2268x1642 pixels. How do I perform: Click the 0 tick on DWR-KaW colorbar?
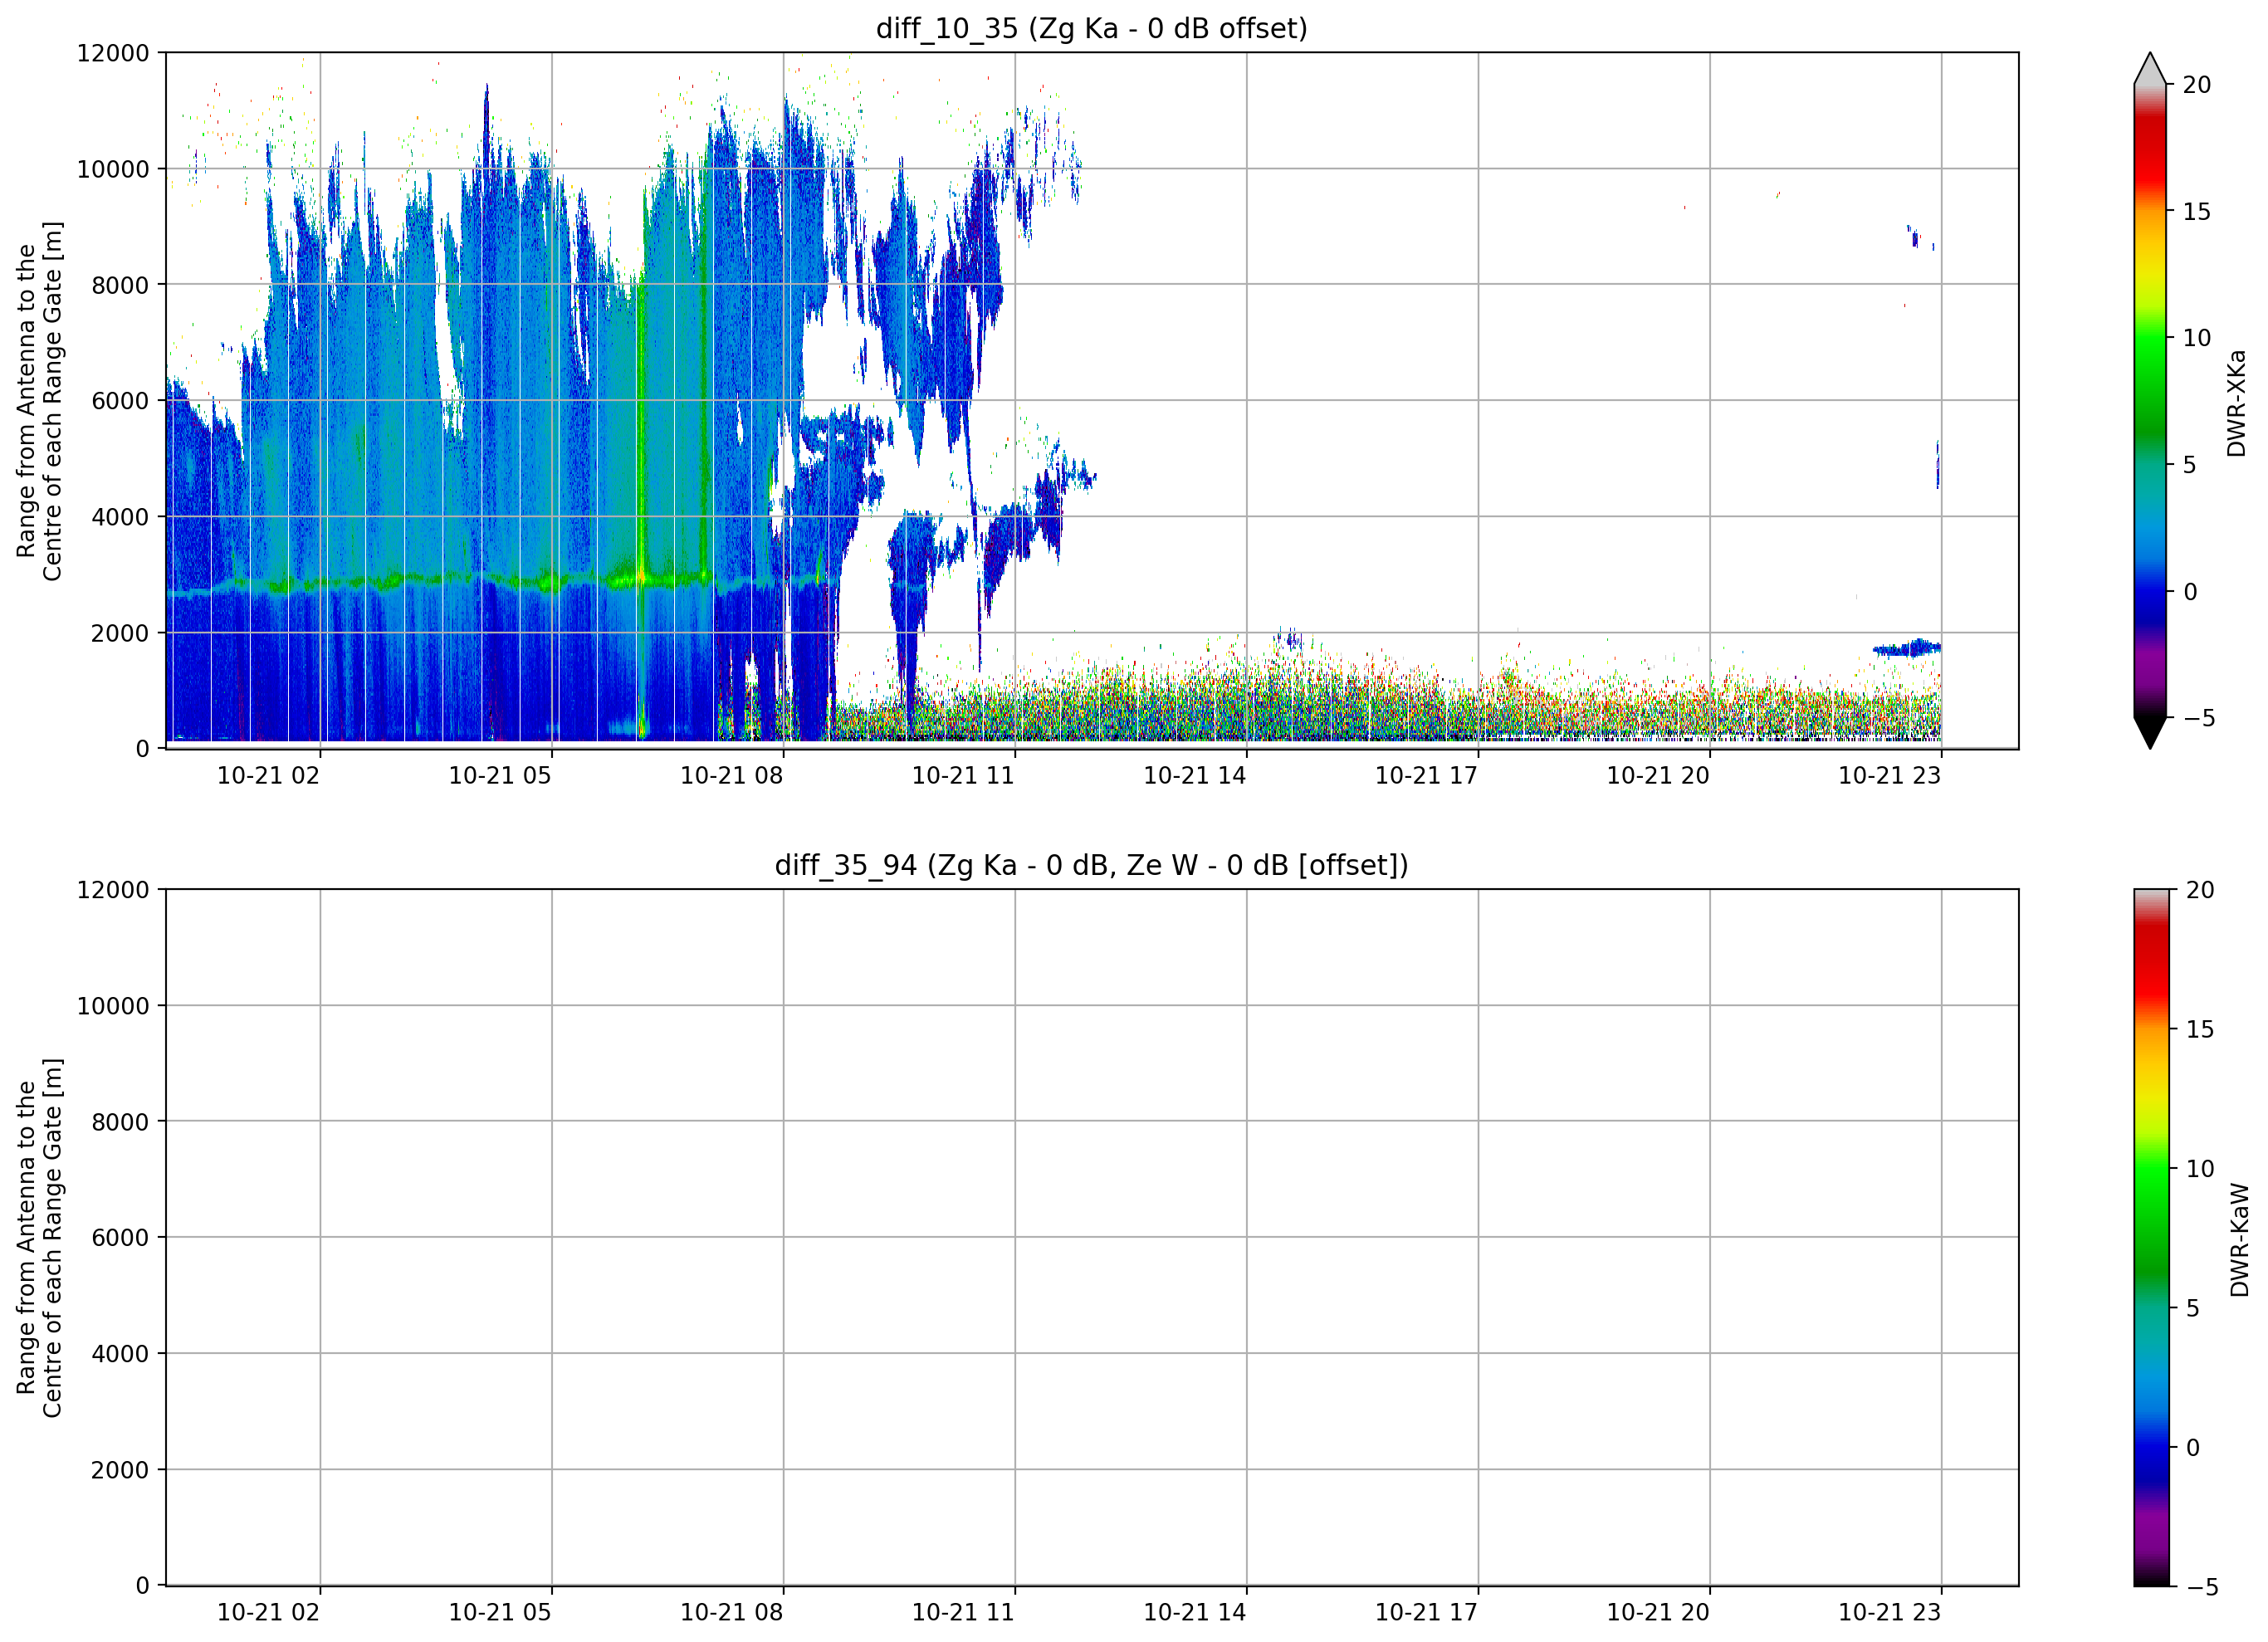click(x=2193, y=1447)
